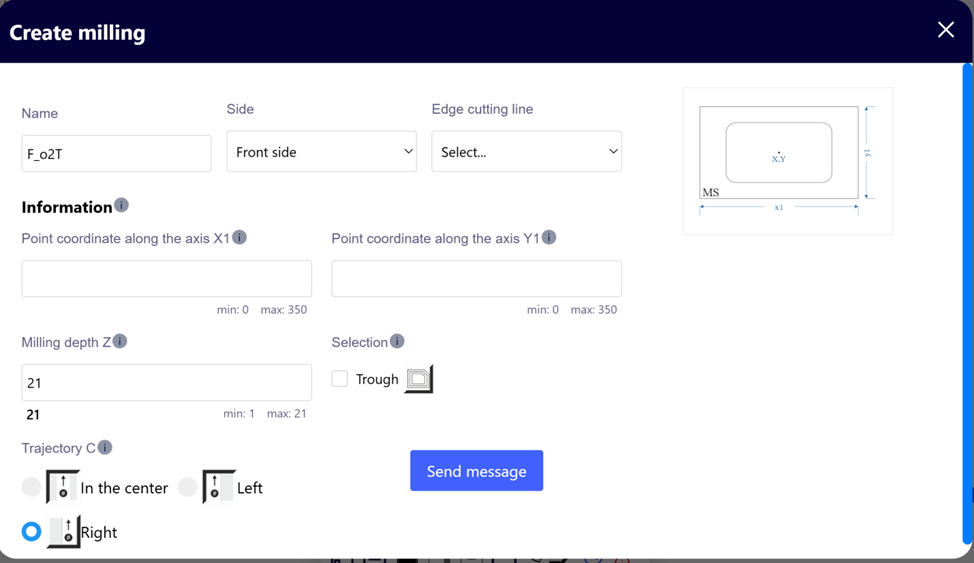Close the Create milling dialog
974x563 pixels.
(945, 30)
